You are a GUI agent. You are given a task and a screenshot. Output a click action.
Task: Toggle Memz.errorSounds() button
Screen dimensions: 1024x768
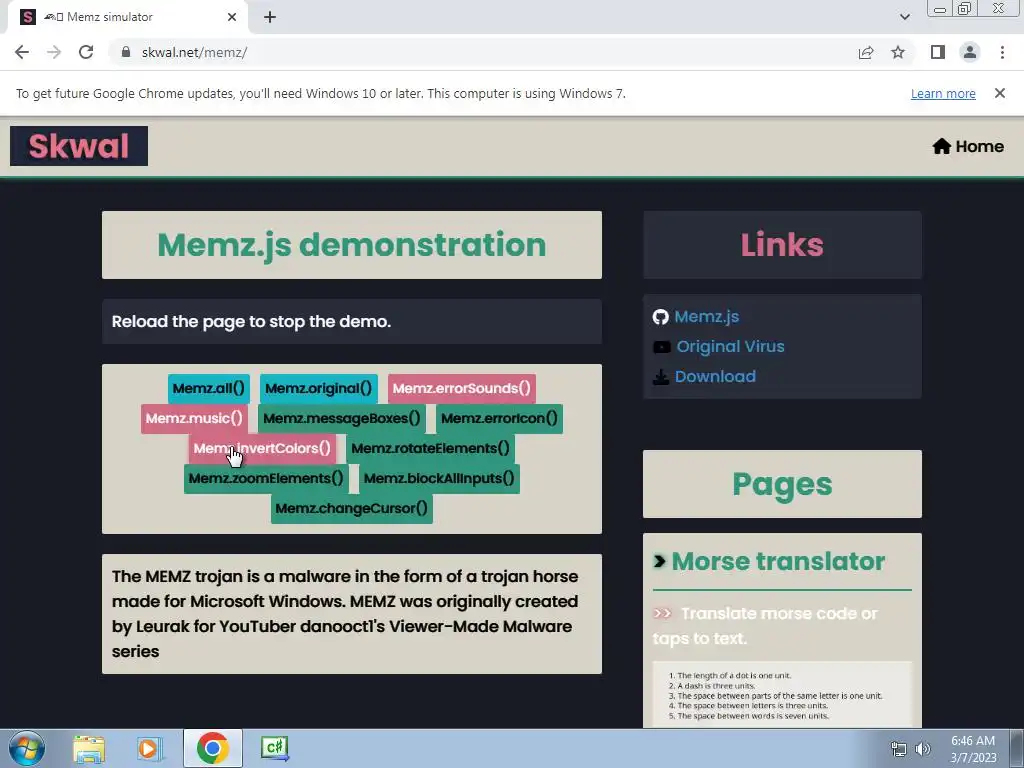pyautogui.click(x=462, y=389)
